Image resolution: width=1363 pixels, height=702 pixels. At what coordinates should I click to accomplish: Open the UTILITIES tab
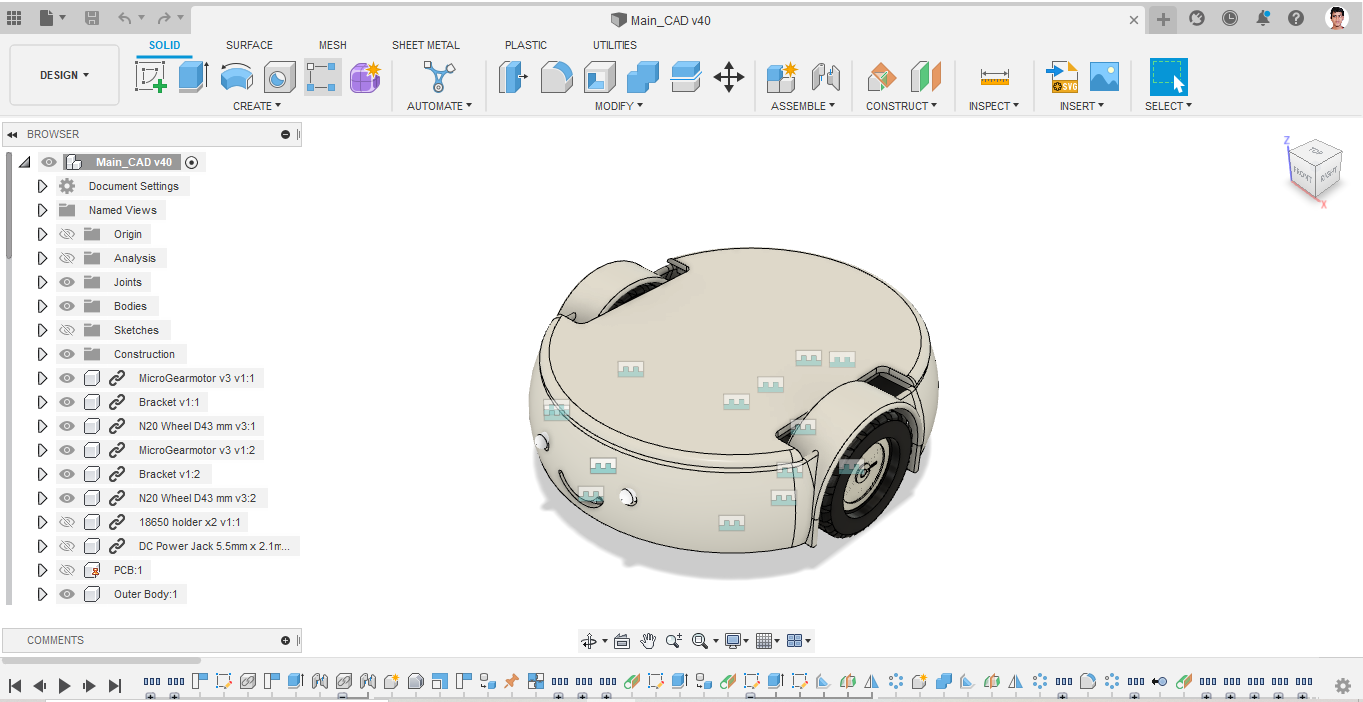pyautogui.click(x=614, y=45)
